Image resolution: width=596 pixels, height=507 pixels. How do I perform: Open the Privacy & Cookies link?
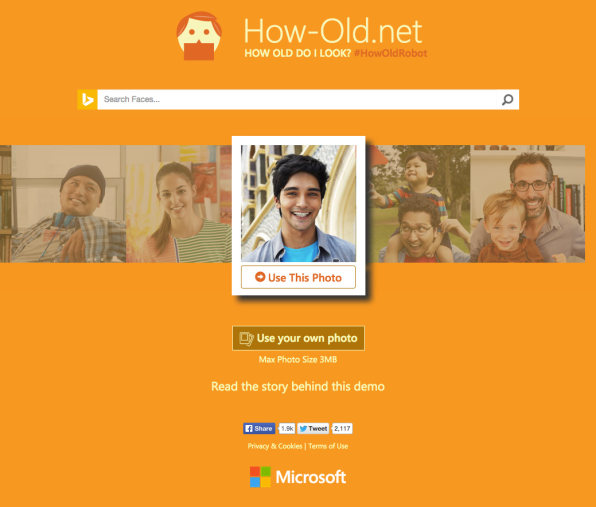(275, 446)
